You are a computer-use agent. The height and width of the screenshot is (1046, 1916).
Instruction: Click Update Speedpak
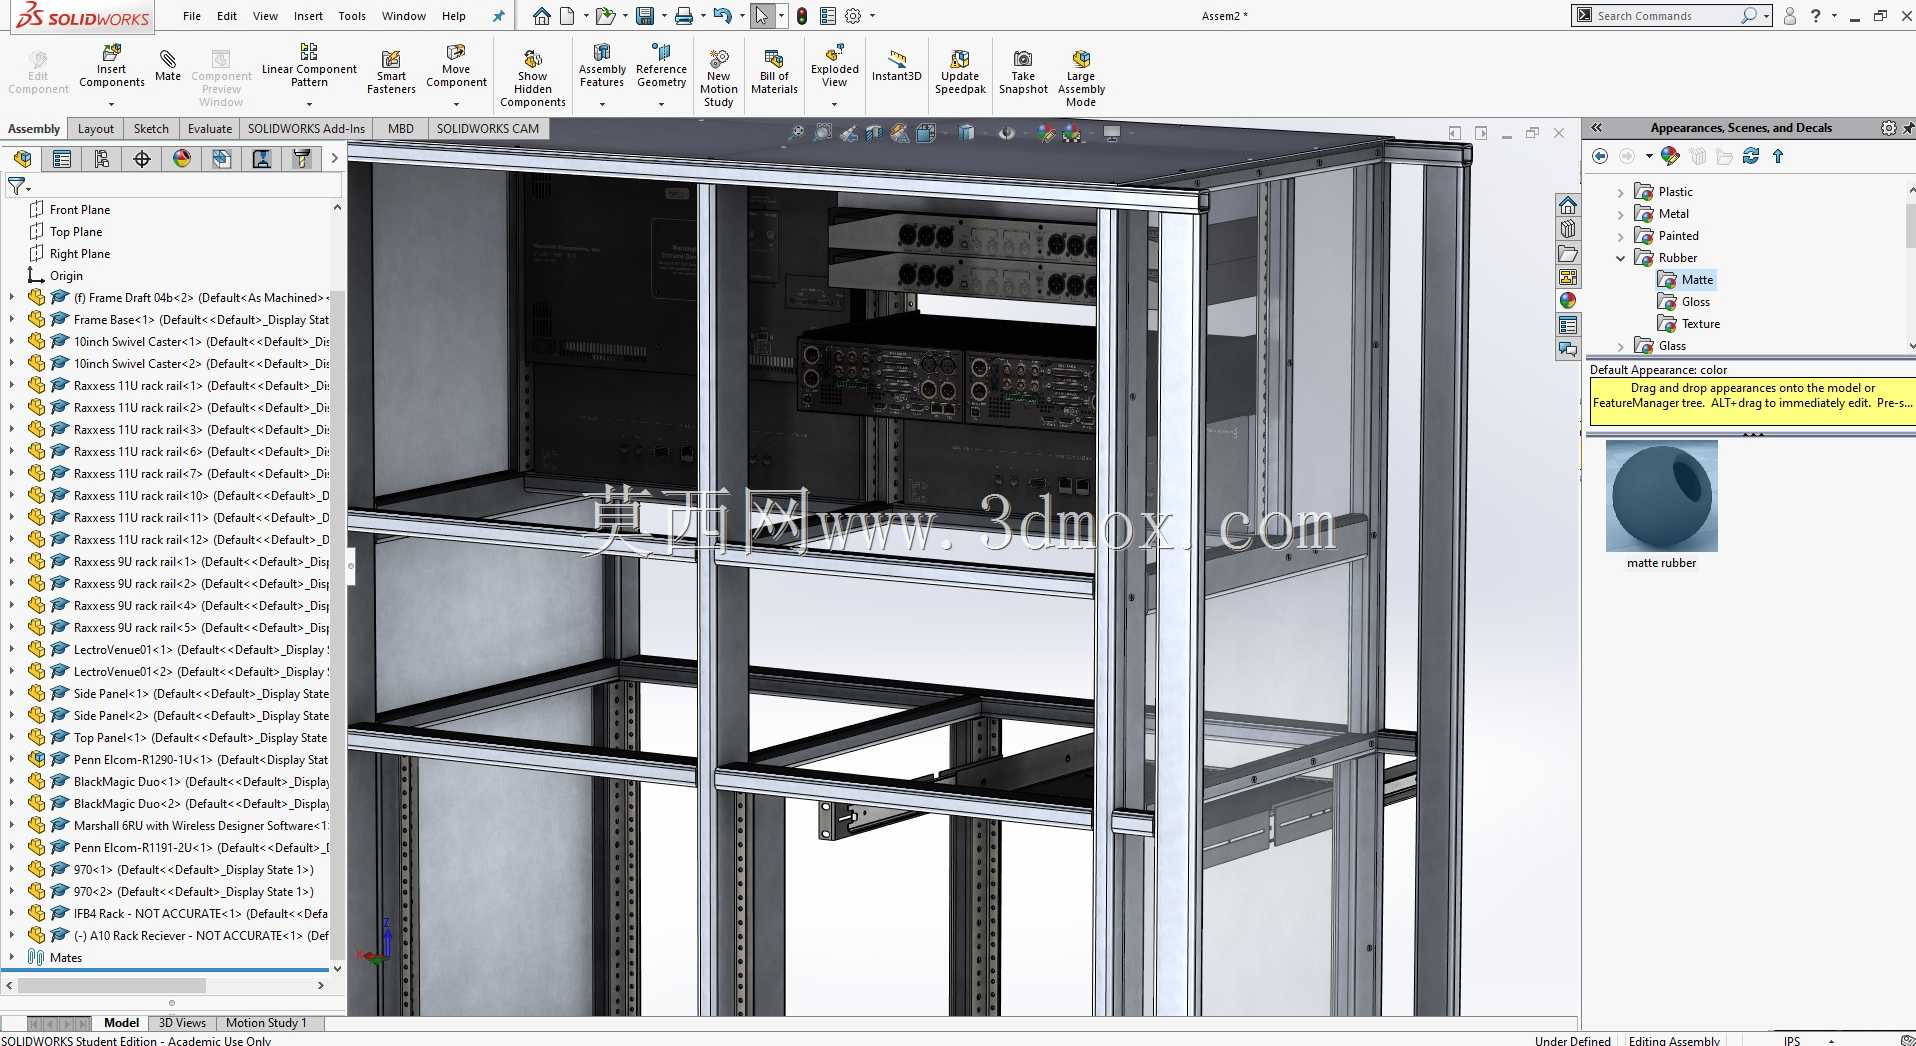960,72
